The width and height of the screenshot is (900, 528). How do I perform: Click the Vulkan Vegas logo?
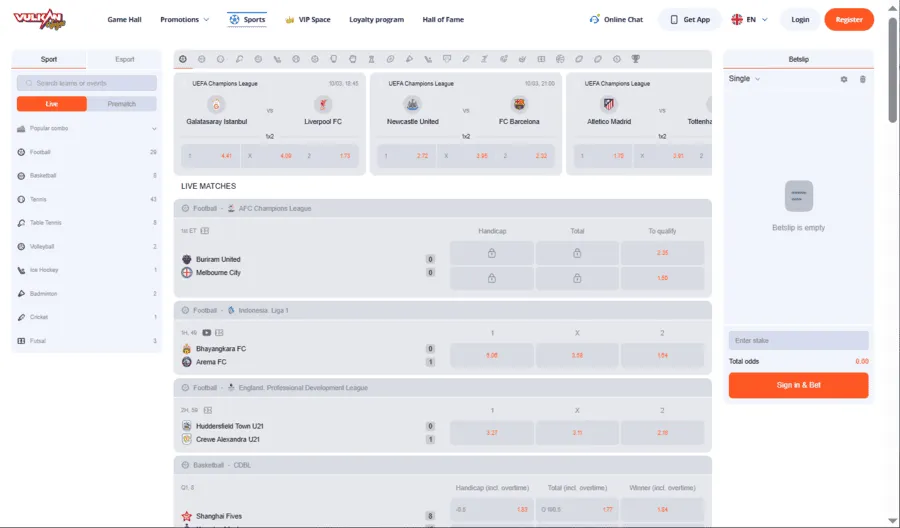pyautogui.click(x=40, y=20)
